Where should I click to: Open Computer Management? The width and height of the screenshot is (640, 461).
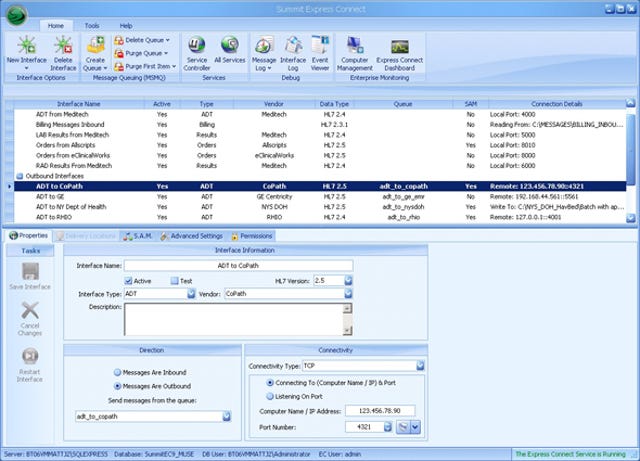pos(354,53)
